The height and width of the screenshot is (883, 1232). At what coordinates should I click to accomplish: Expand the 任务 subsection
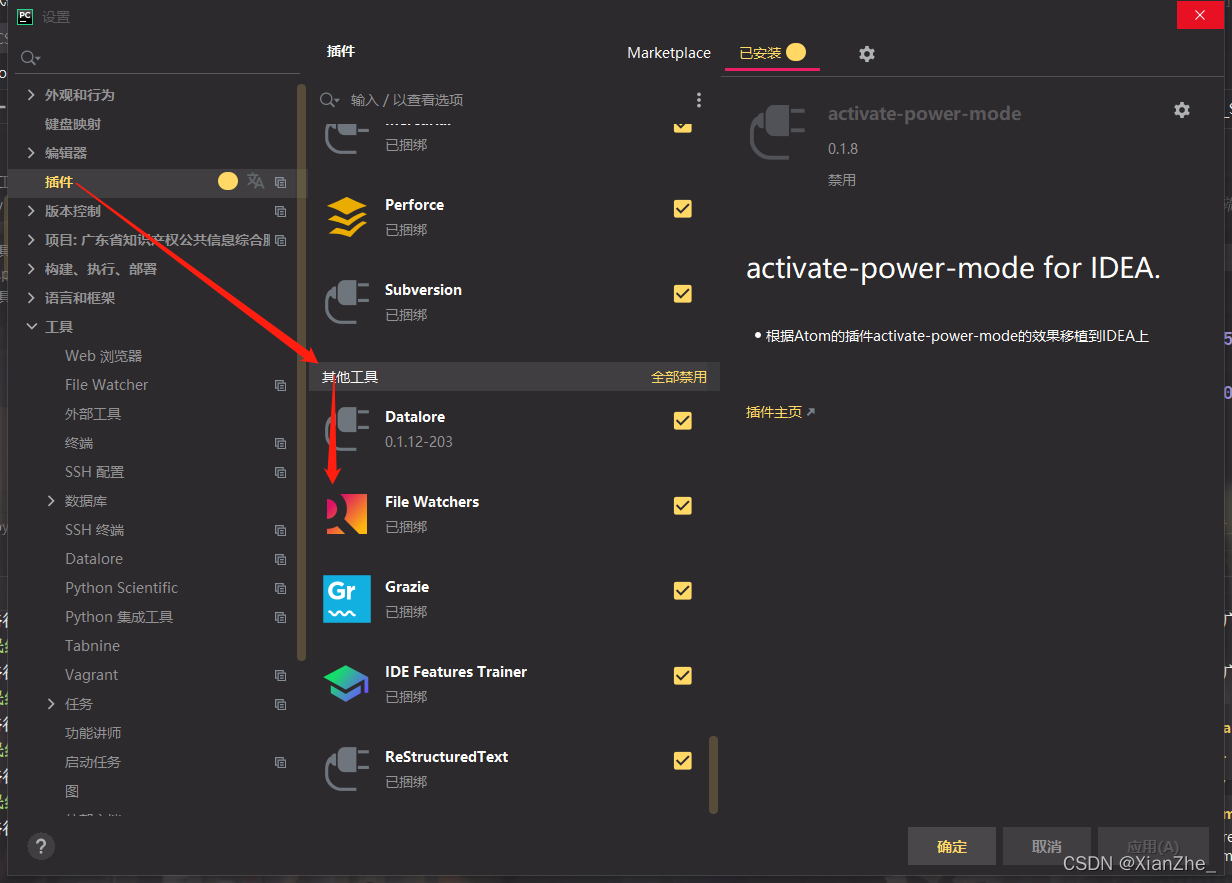(51, 704)
